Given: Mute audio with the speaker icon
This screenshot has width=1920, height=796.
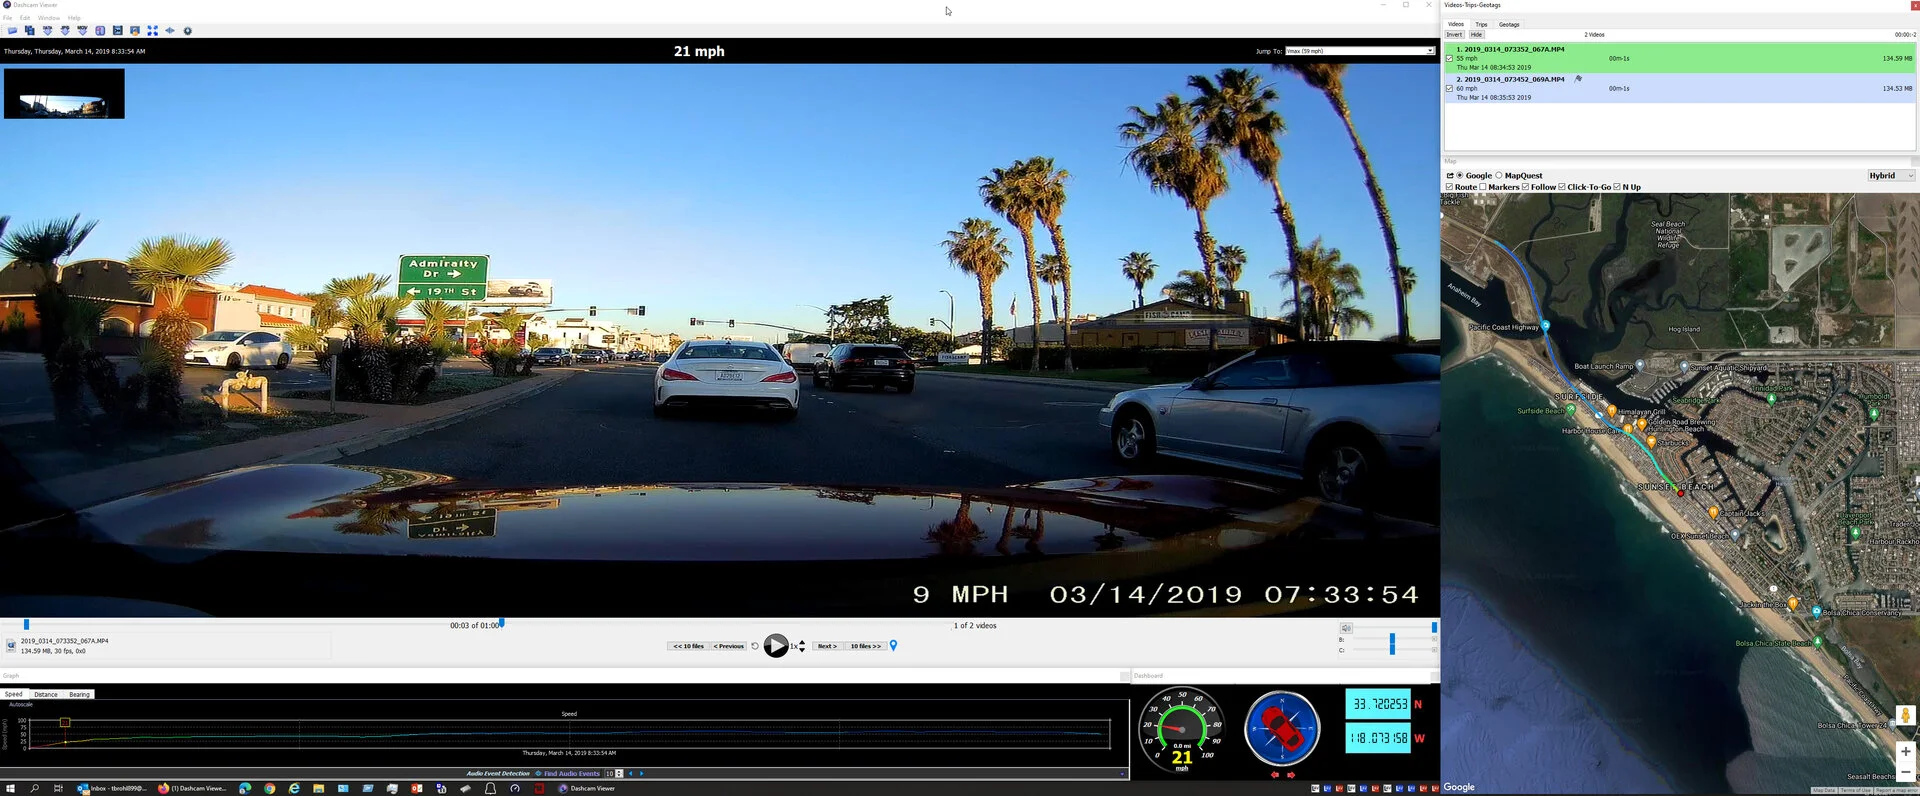Looking at the screenshot, I should (1346, 628).
